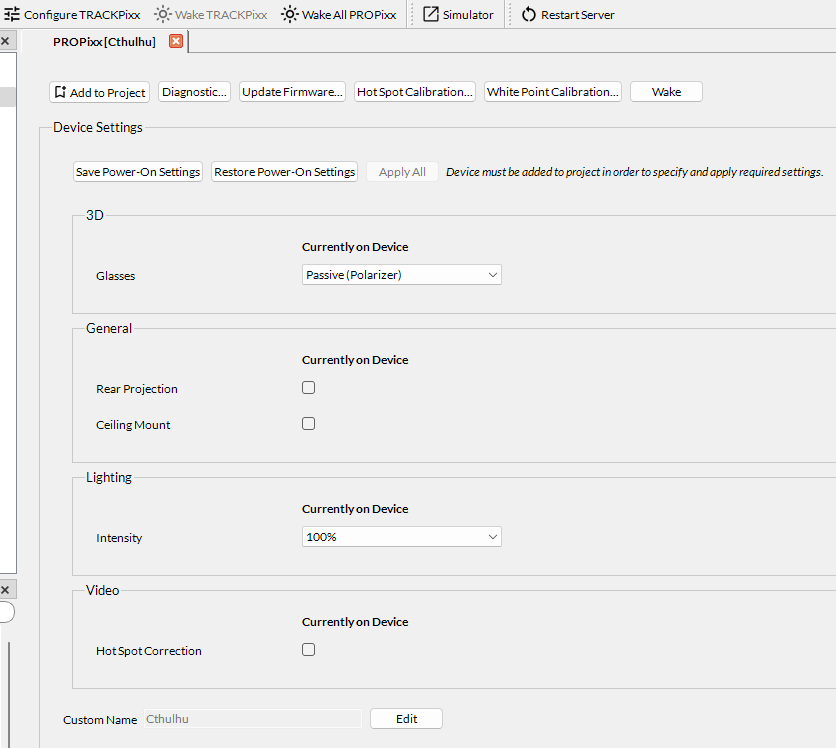Click the Wake All PROPixx sun icon
836x748 pixels.
pos(289,15)
